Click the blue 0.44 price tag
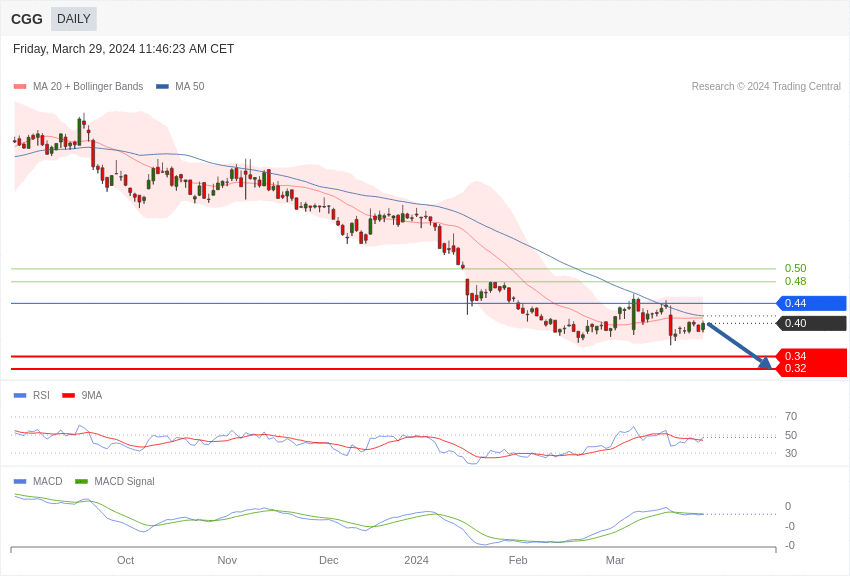The height and width of the screenshot is (576, 850). click(x=811, y=304)
